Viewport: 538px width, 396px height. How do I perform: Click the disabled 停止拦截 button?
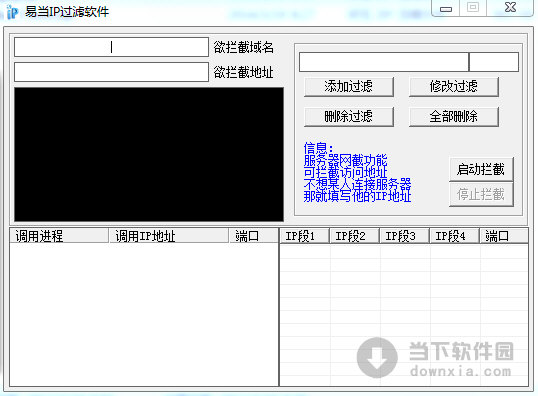coord(481,195)
